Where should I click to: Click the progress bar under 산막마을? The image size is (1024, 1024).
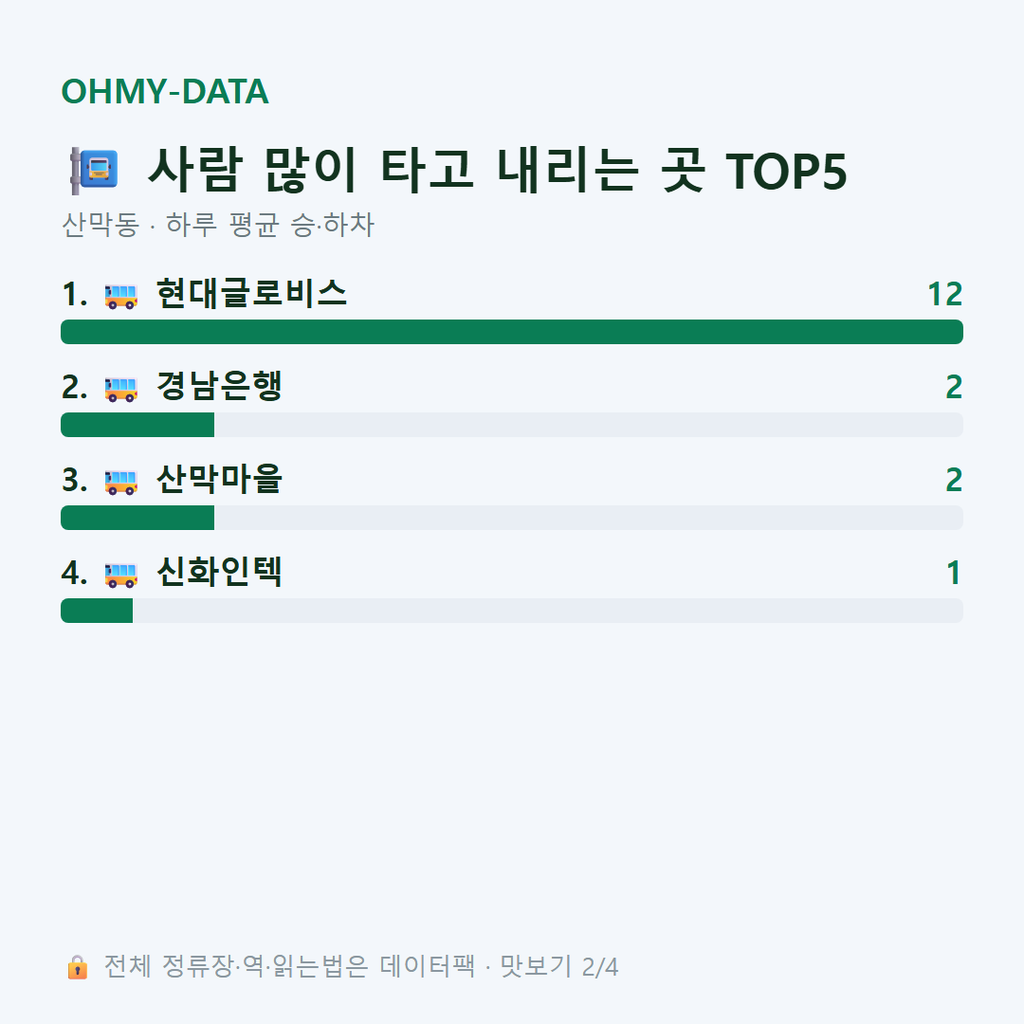point(512,518)
